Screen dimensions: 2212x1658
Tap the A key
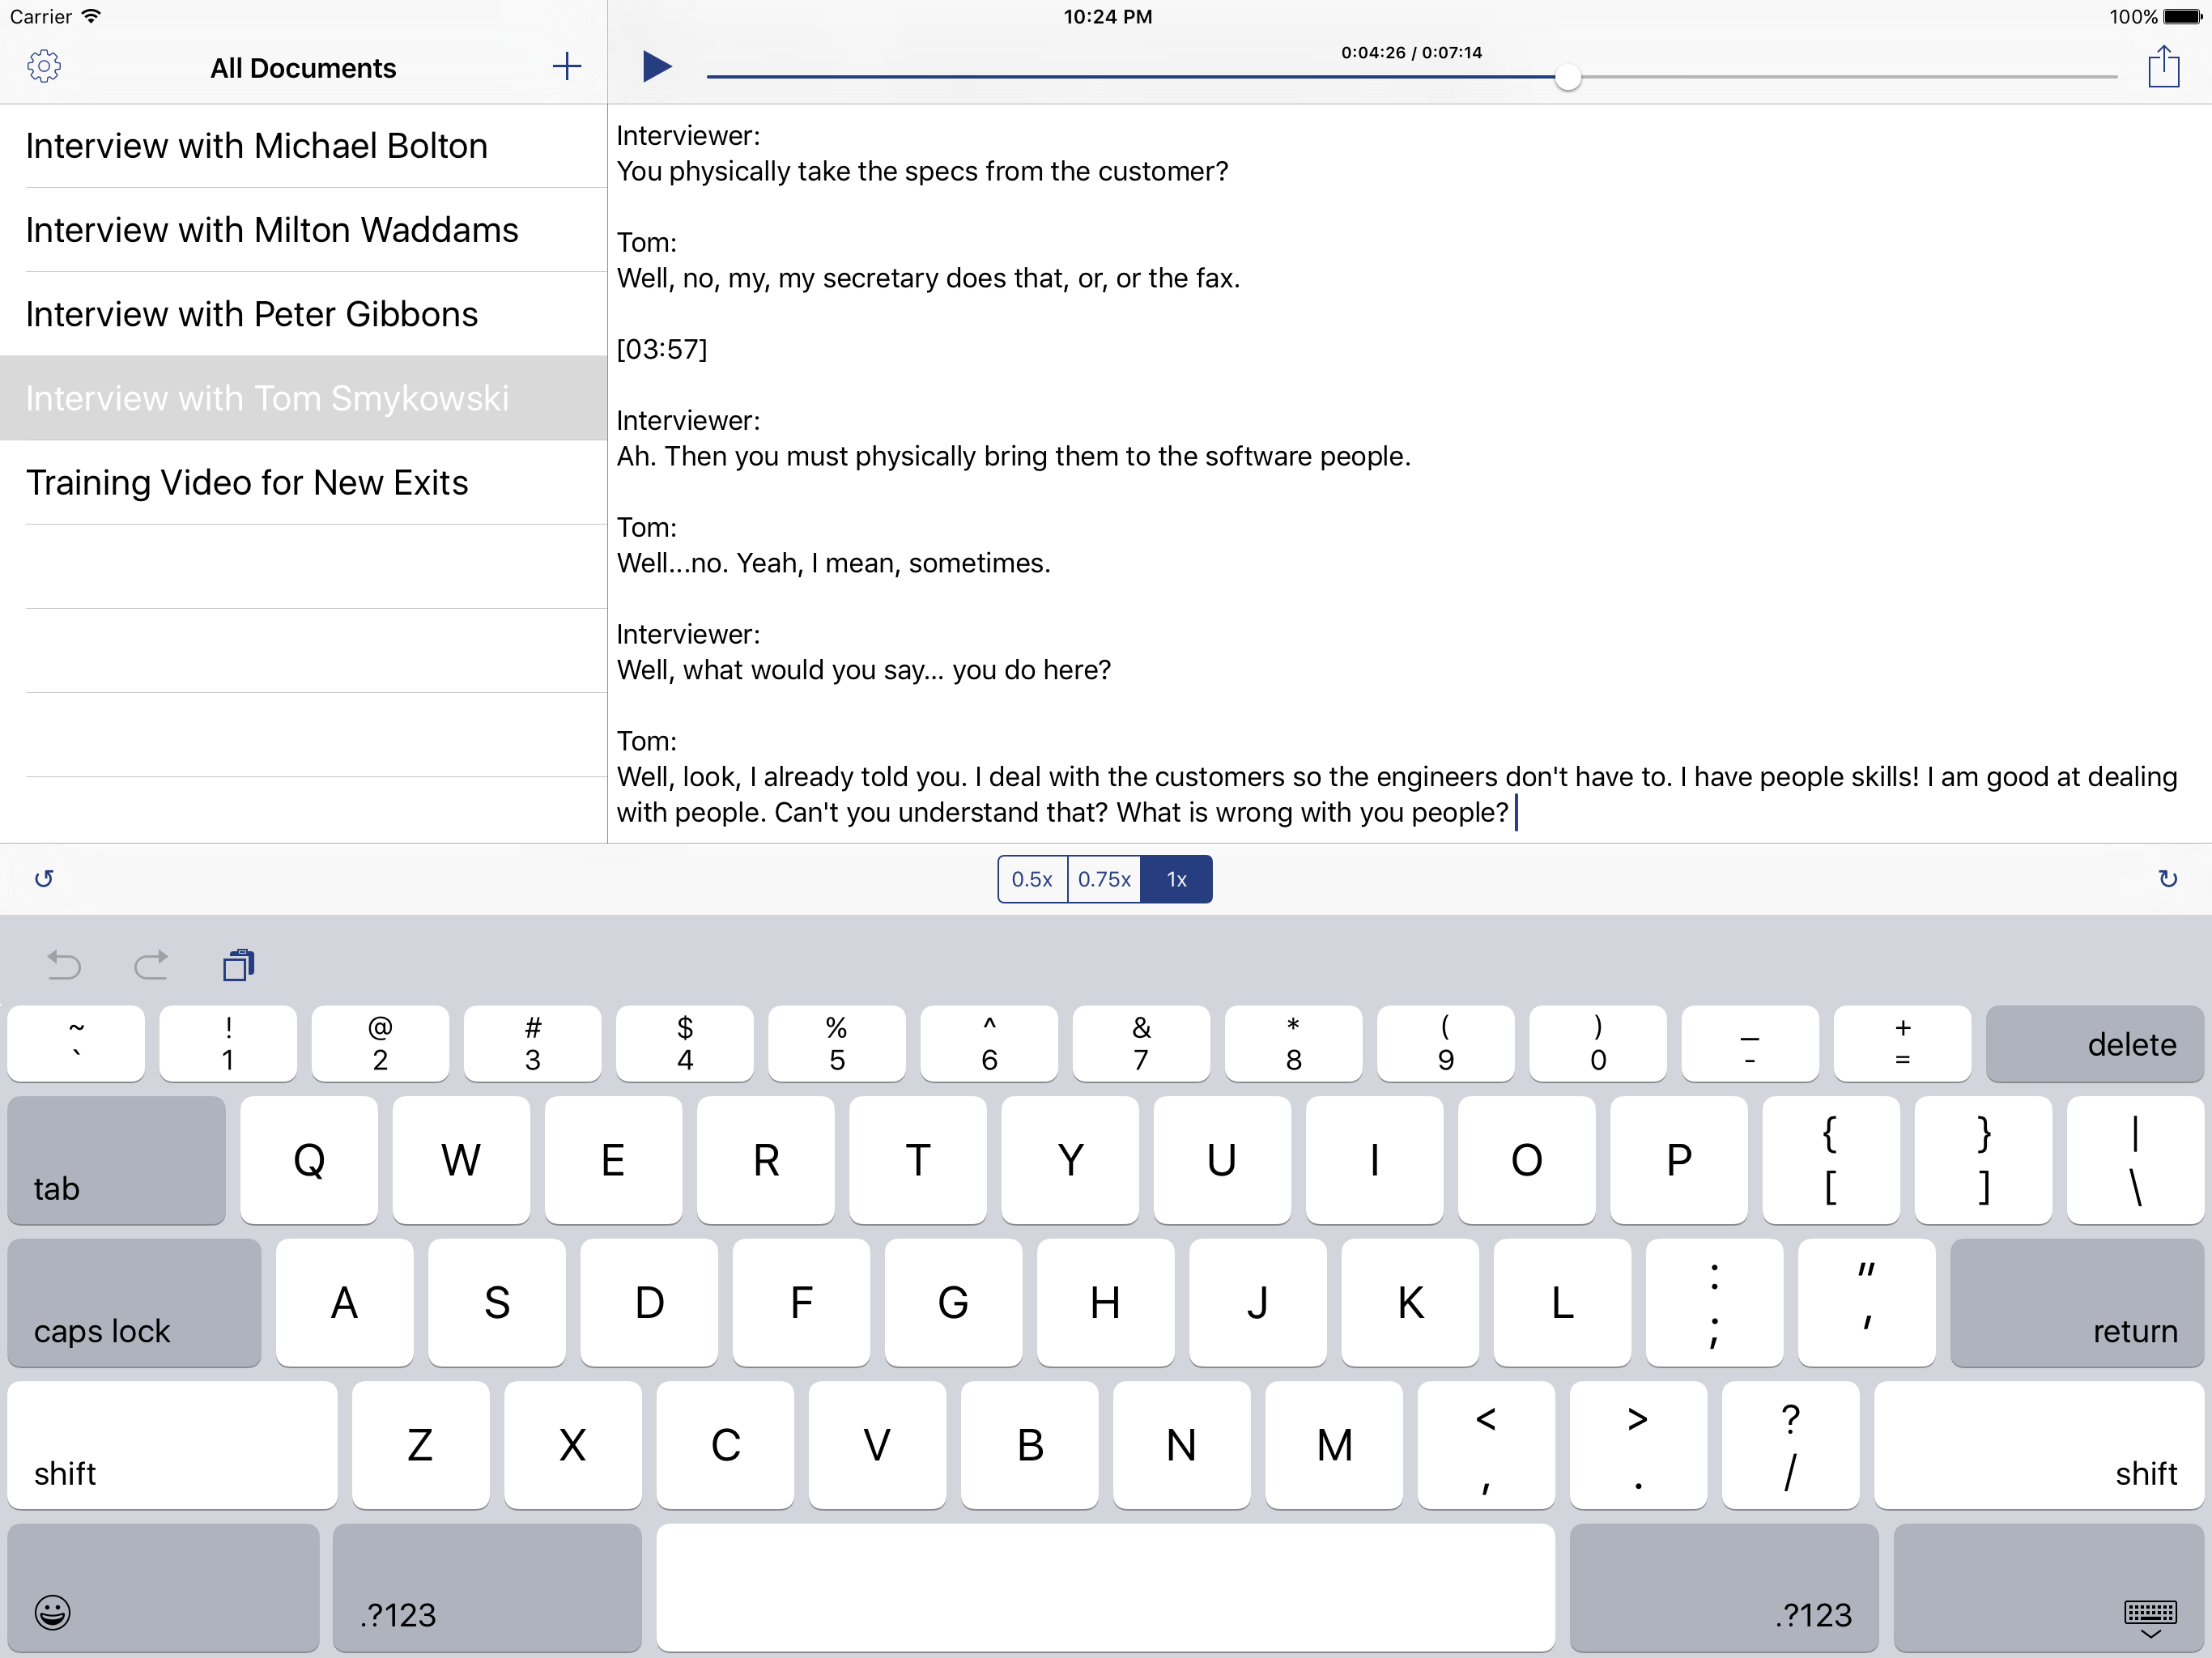click(344, 1303)
